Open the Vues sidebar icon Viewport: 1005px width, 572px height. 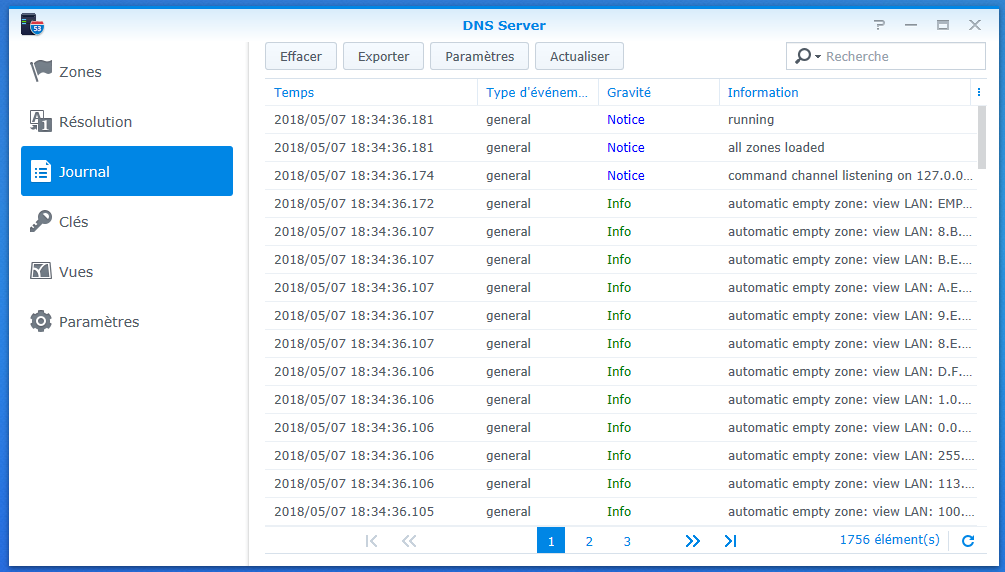(x=41, y=272)
